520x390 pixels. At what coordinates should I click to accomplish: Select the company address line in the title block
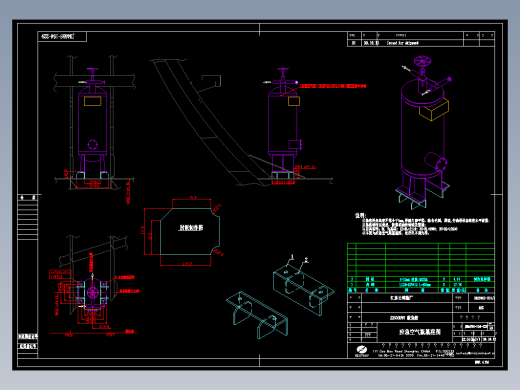click(413, 351)
